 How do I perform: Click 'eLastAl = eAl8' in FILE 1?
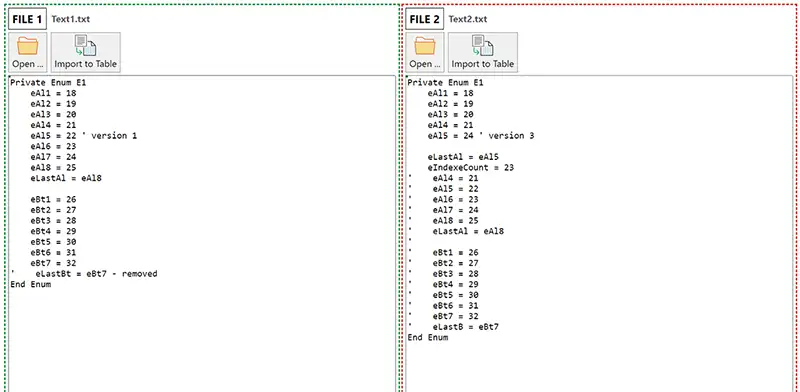[66, 178]
